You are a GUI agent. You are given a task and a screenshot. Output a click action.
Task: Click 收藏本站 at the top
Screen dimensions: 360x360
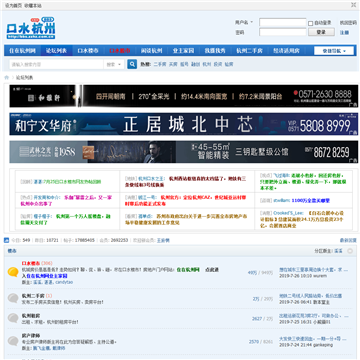pyautogui.click(x=33, y=6)
